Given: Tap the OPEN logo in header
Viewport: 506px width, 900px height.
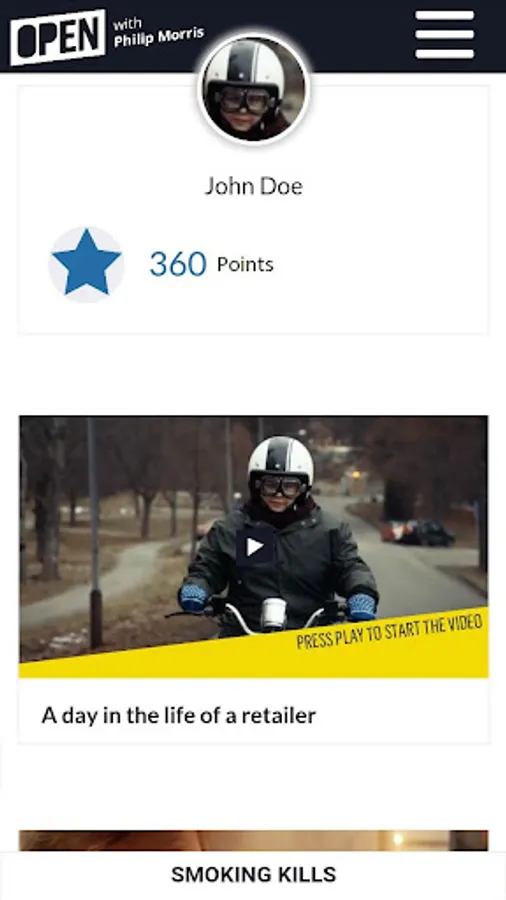Looking at the screenshot, I should tap(57, 37).
